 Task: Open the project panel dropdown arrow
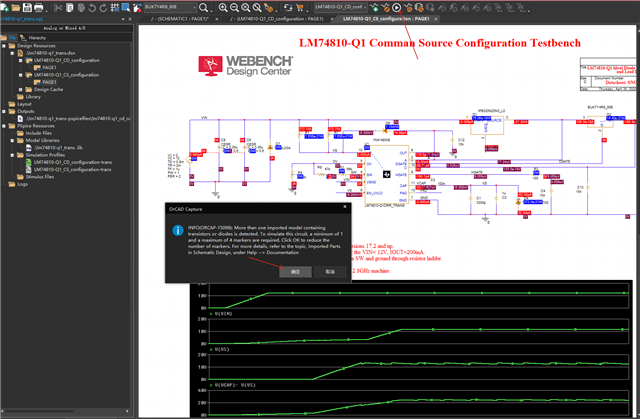point(123,19)
